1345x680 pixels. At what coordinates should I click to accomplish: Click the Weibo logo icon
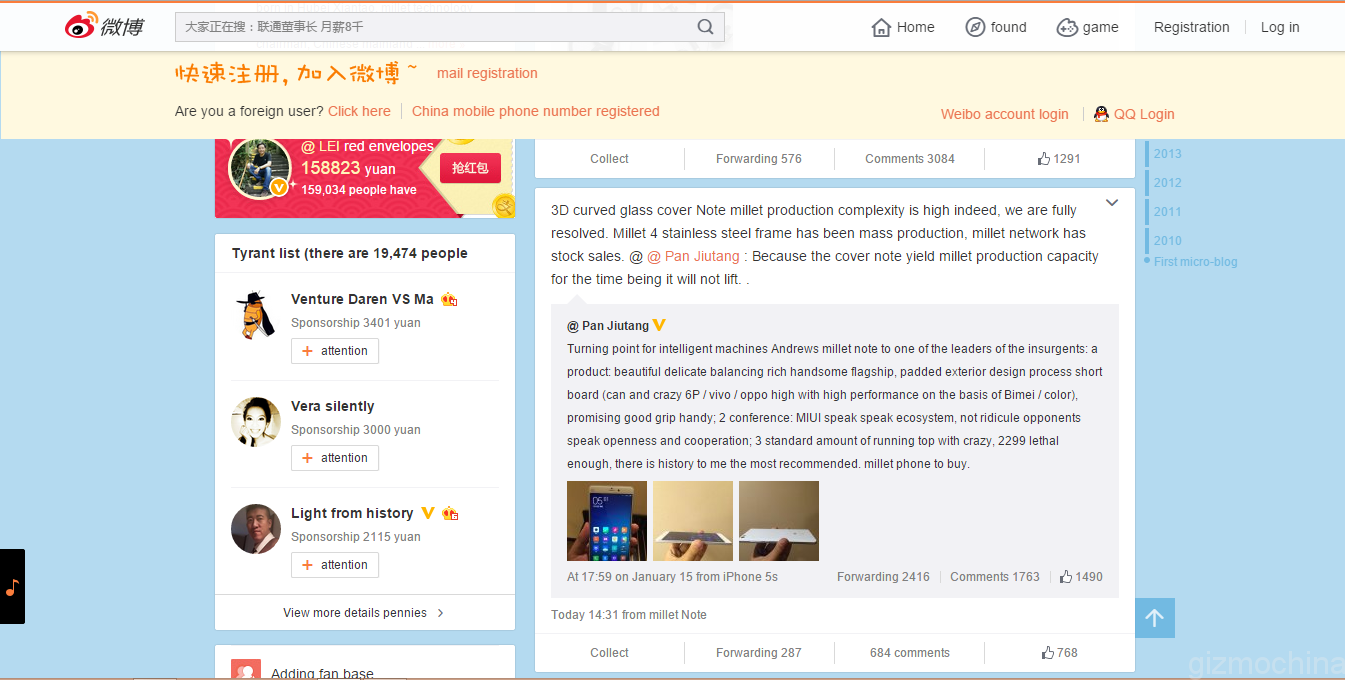(x=82, y=26)
